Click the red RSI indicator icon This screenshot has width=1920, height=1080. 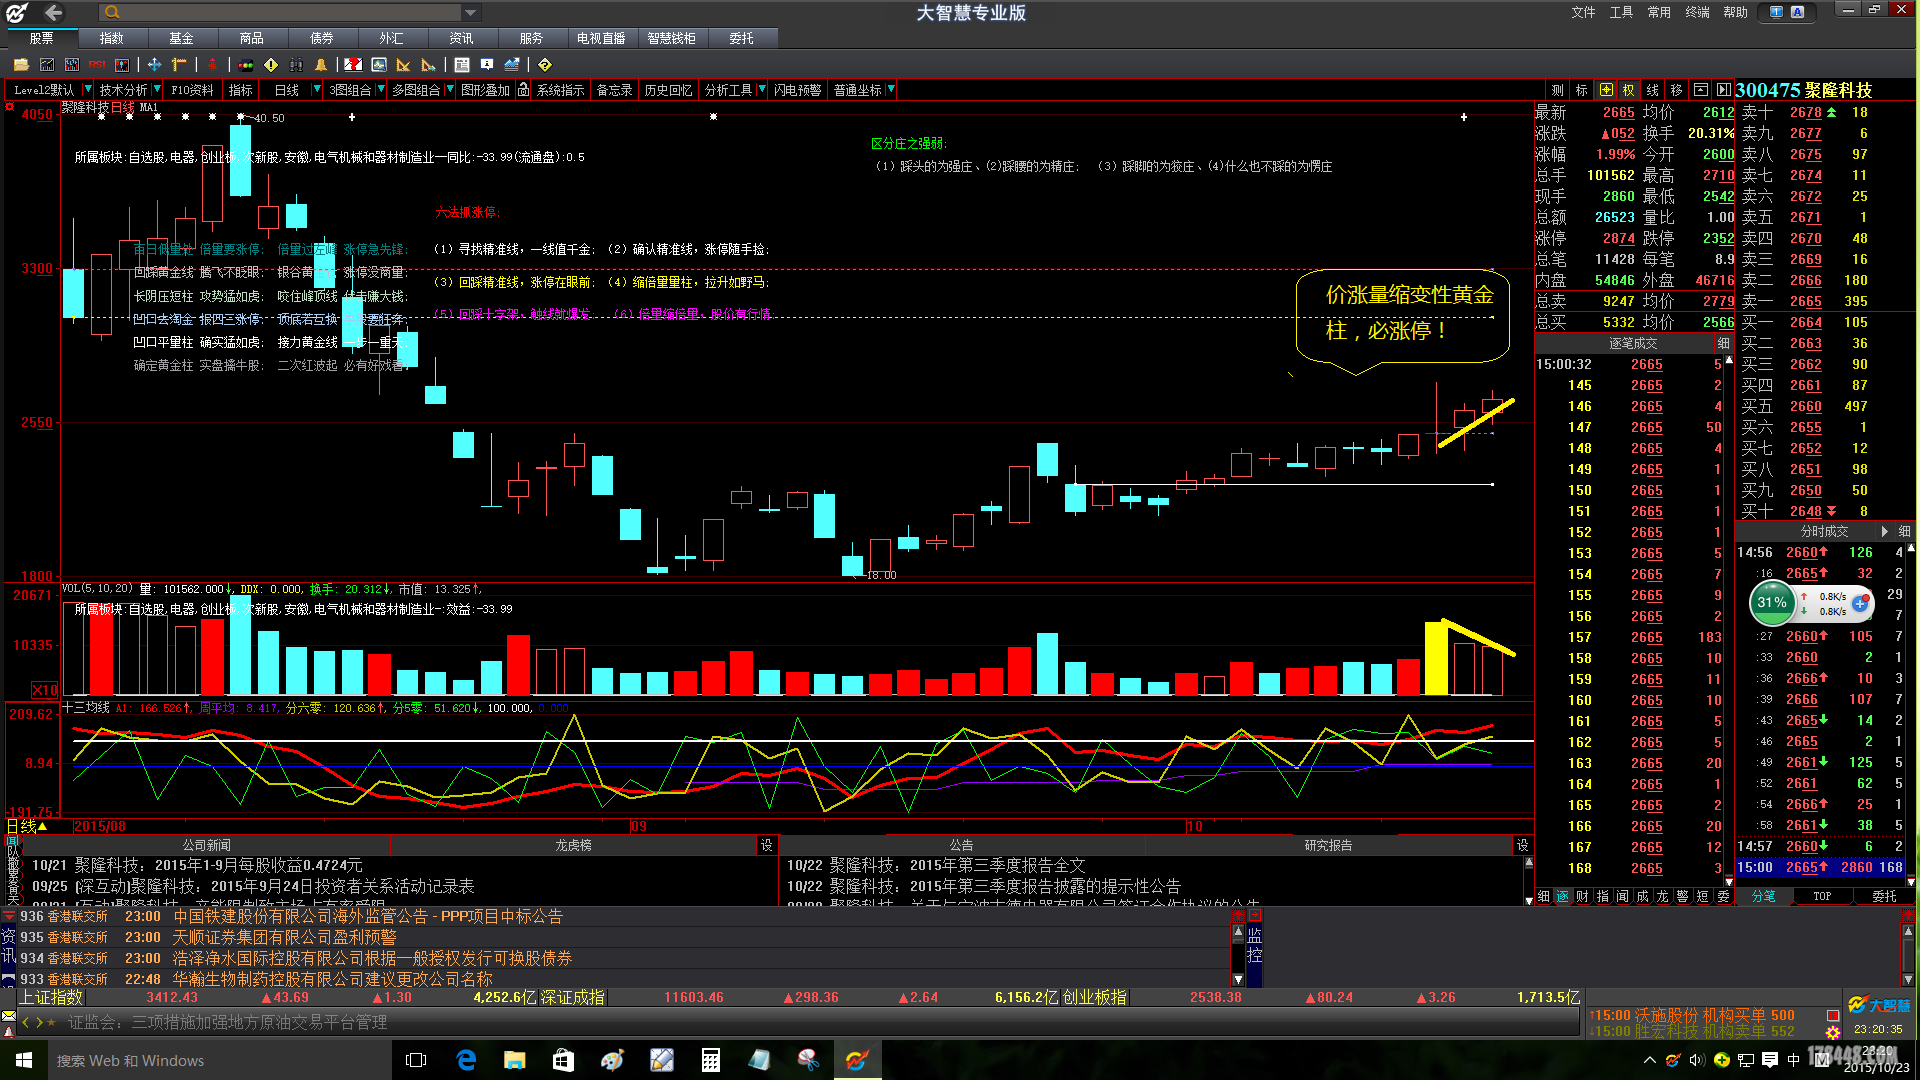point(97,65)
